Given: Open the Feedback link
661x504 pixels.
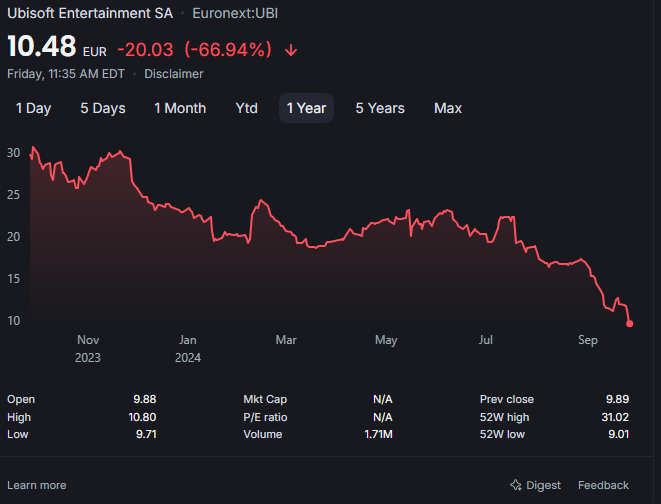Looking at the screenshot, I should (x=603, y=485).
